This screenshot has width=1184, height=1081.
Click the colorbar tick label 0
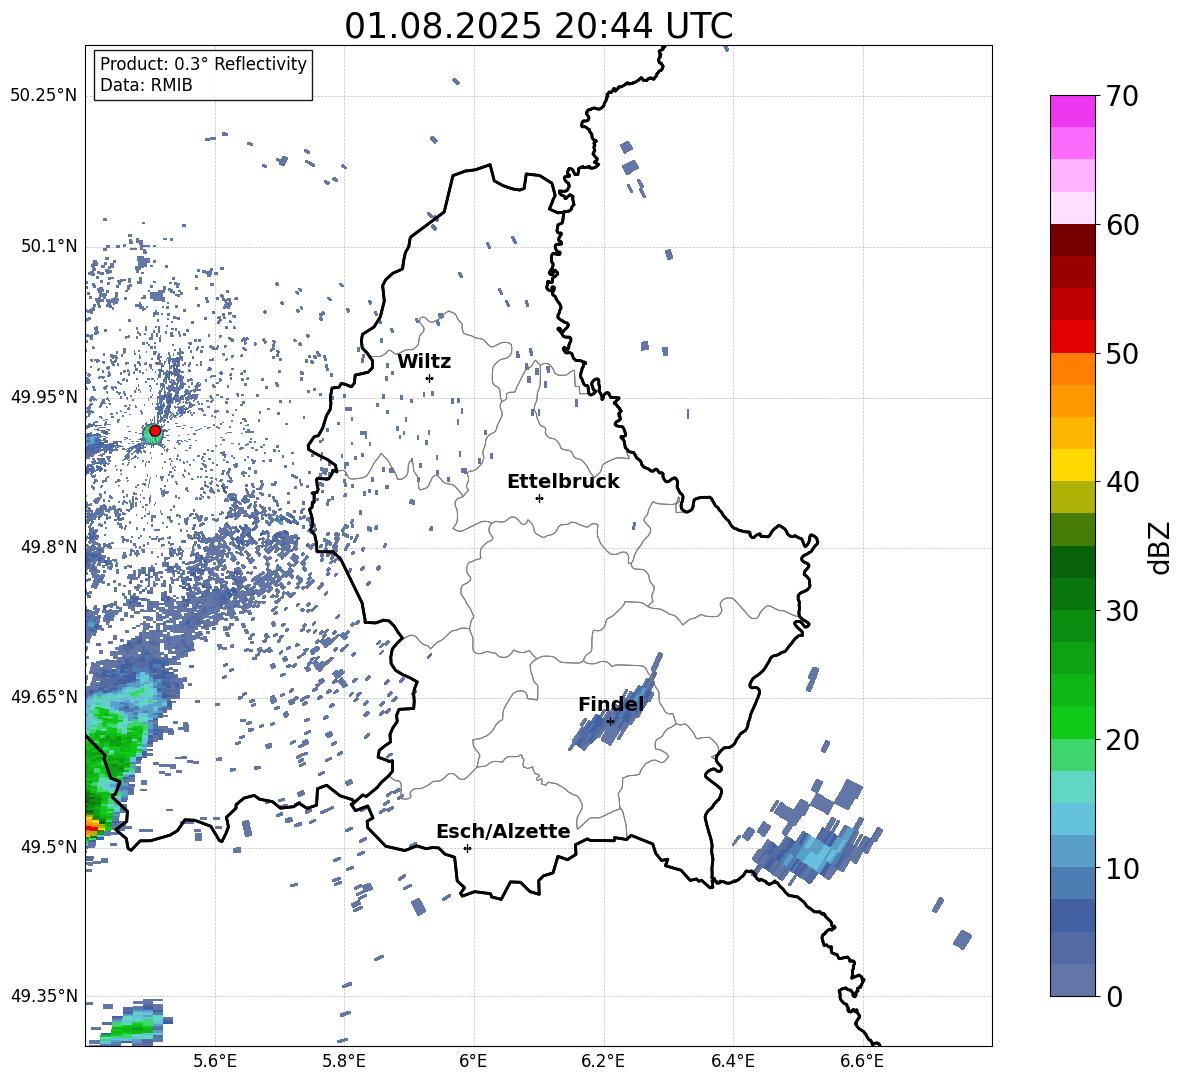tap(1114, 996)
